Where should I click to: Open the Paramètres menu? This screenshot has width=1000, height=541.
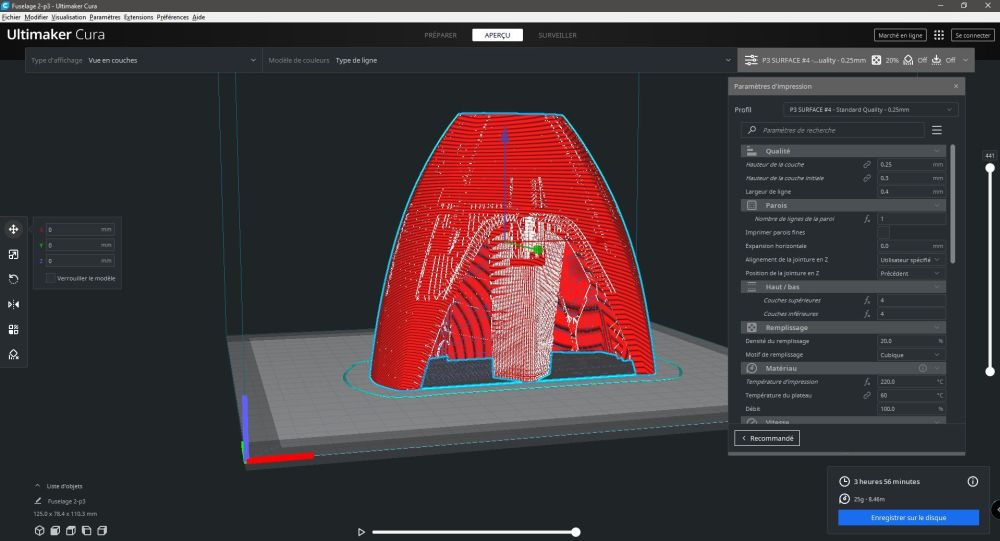coord(105,17)
